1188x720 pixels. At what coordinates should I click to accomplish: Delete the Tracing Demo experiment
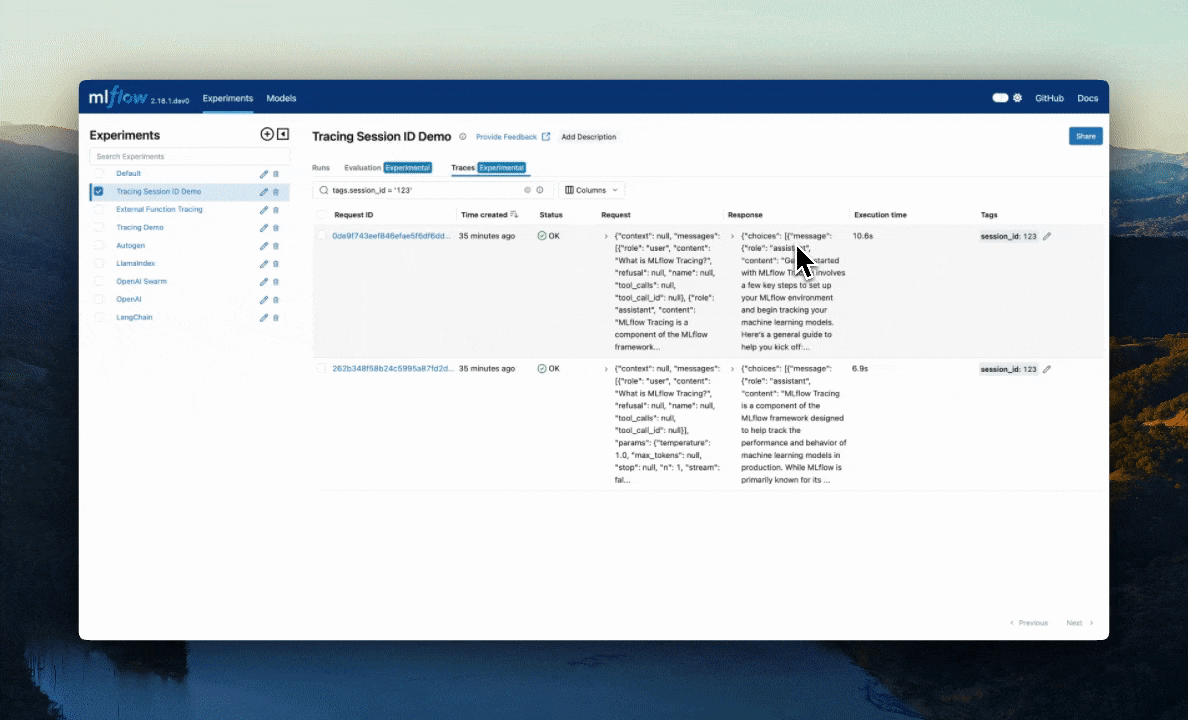276,228
